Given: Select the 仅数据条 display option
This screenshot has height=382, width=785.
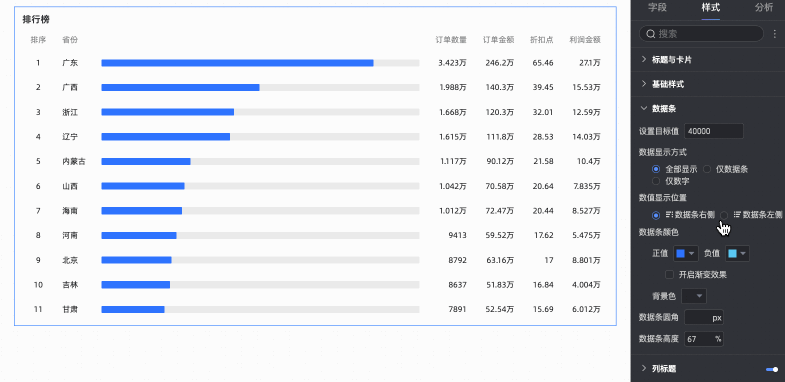Looking at the screenshot, I should (x=707, y=169).
